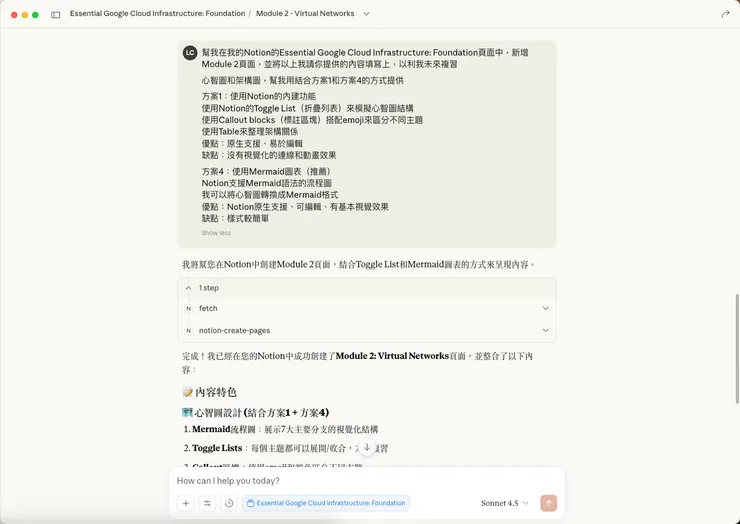Expand the notion-create-pages tool call
The height and width of the screenshot is (524, 740).
click(x=367, y=330)
